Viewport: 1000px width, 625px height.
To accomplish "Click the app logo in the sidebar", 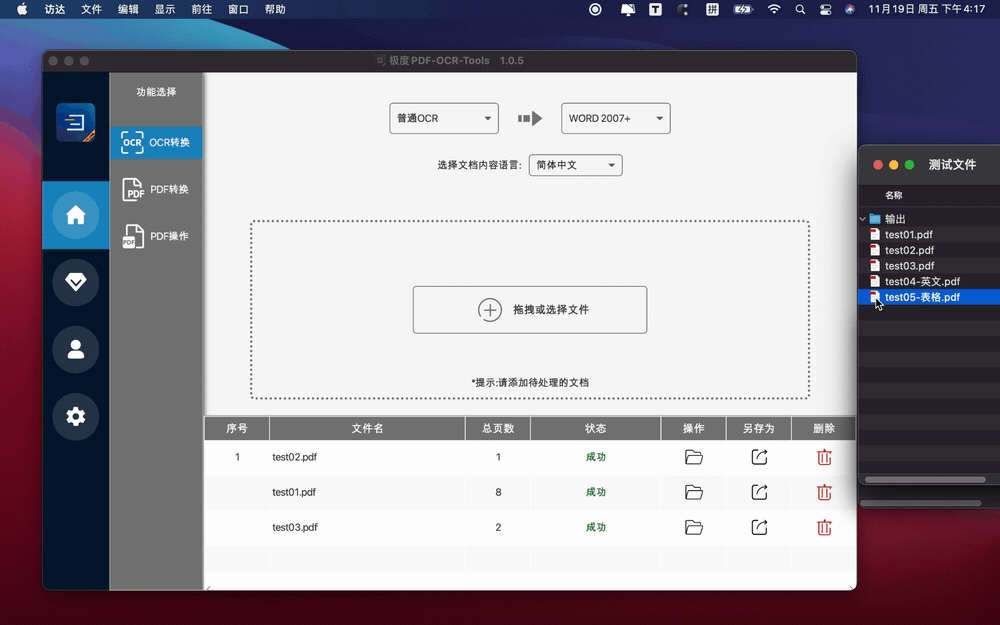I will (x=75, y=122).
